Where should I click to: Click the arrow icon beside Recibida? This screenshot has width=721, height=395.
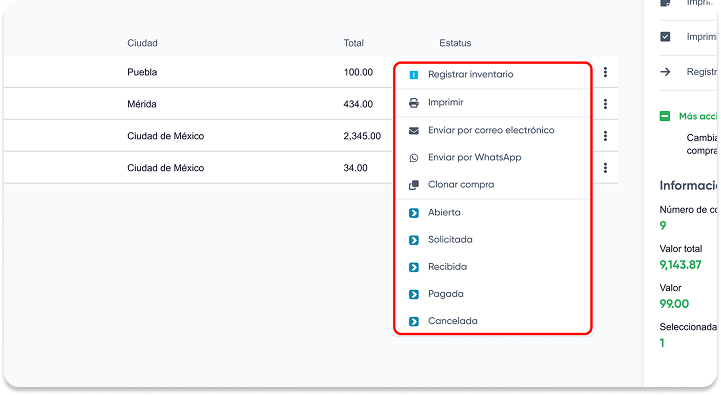pyautogui.click(x=414, y=267)
